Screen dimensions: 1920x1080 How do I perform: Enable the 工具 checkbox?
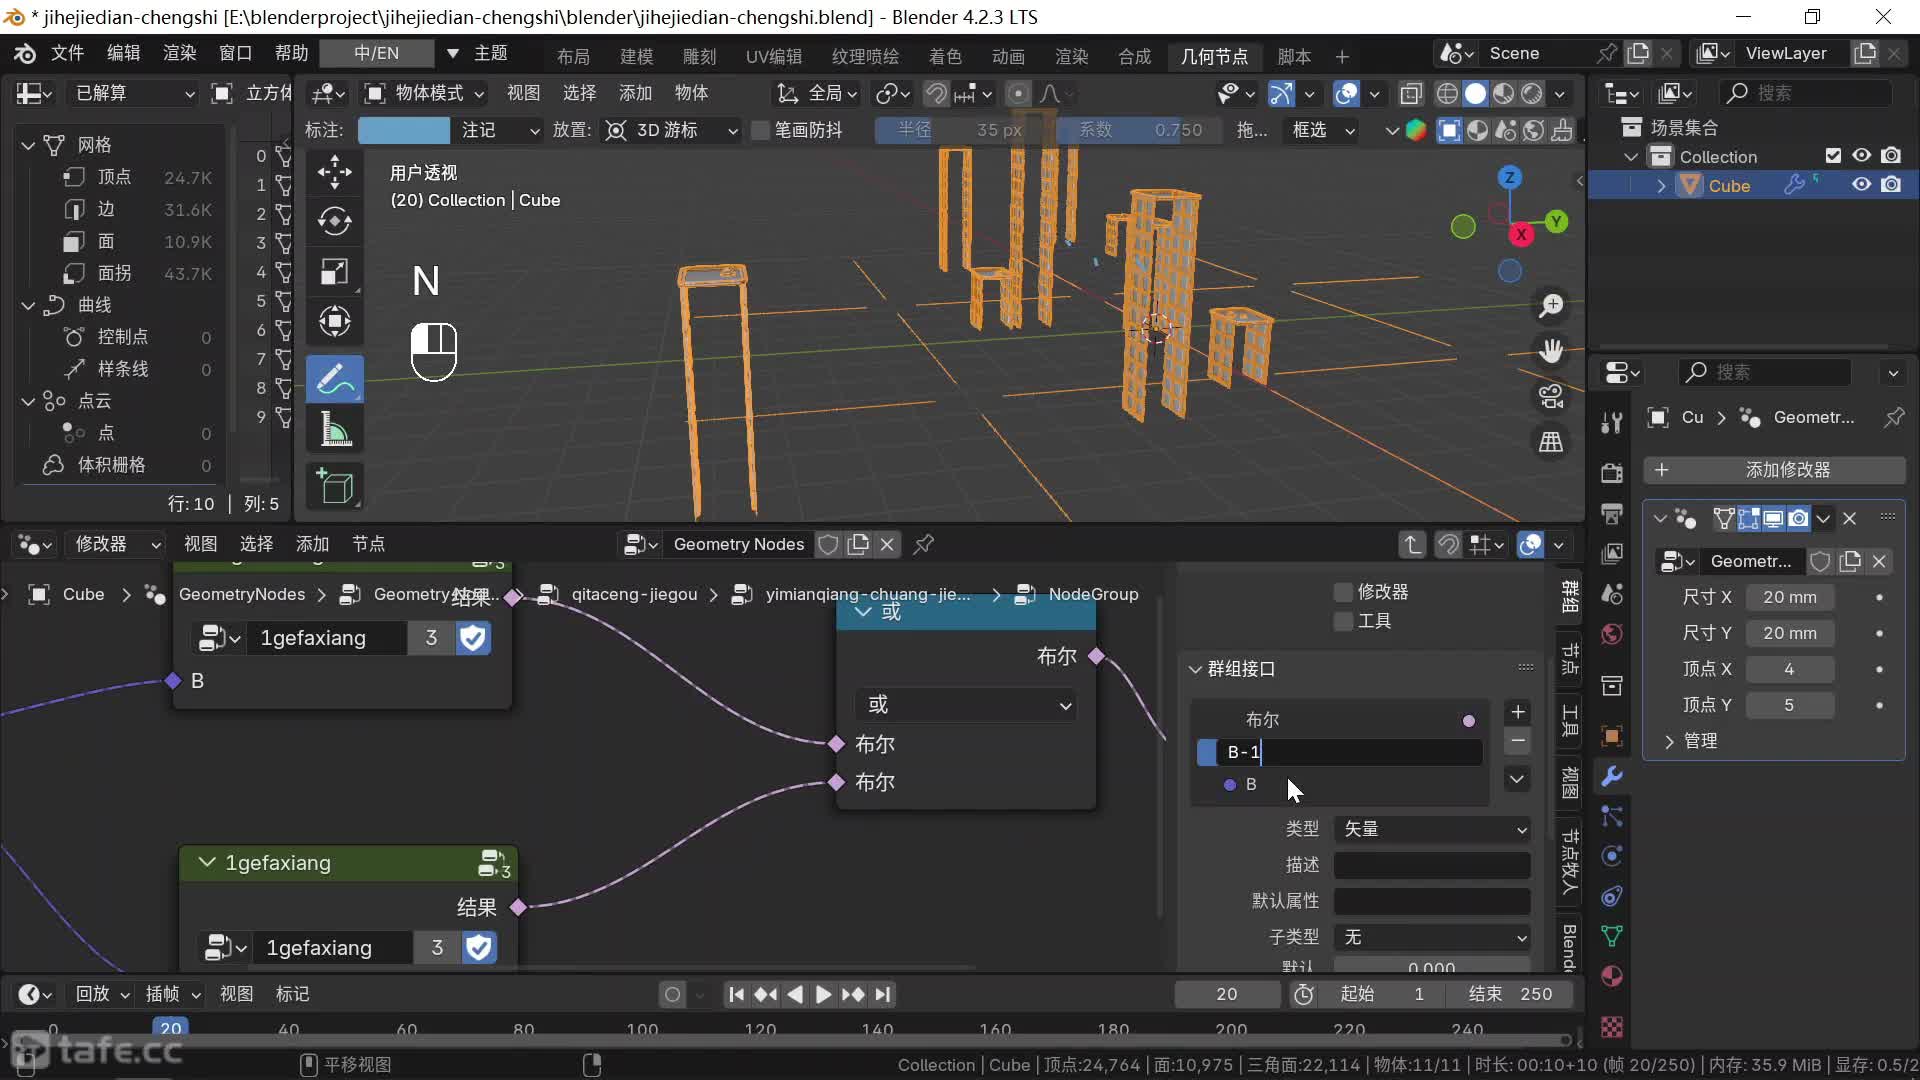point(1344,622)
